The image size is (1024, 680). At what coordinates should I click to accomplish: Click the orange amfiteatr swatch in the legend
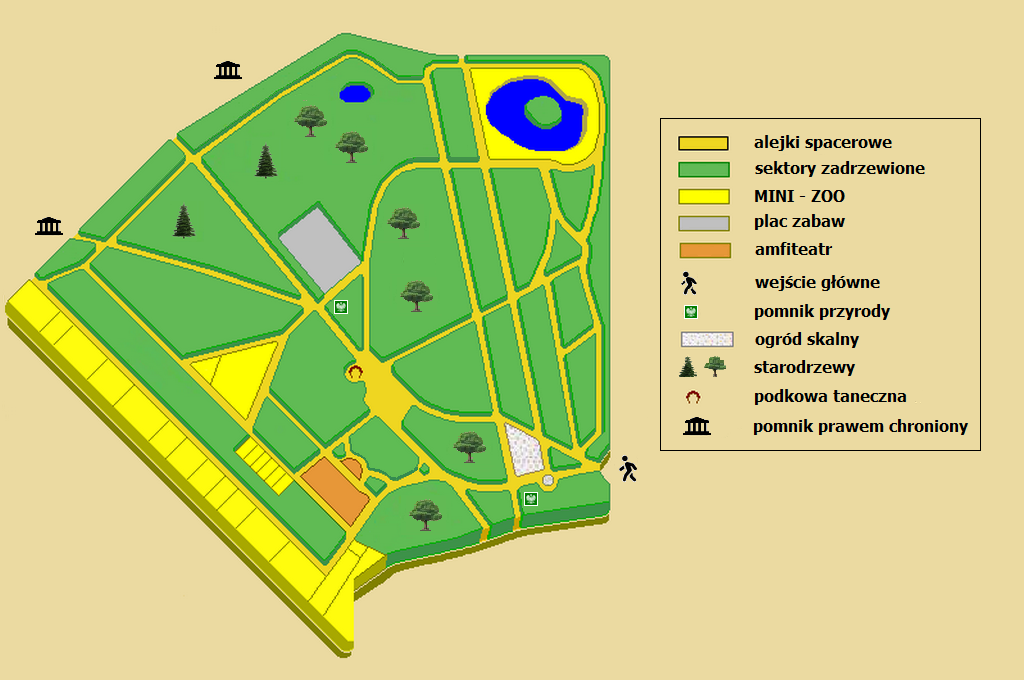coord(704,250)
